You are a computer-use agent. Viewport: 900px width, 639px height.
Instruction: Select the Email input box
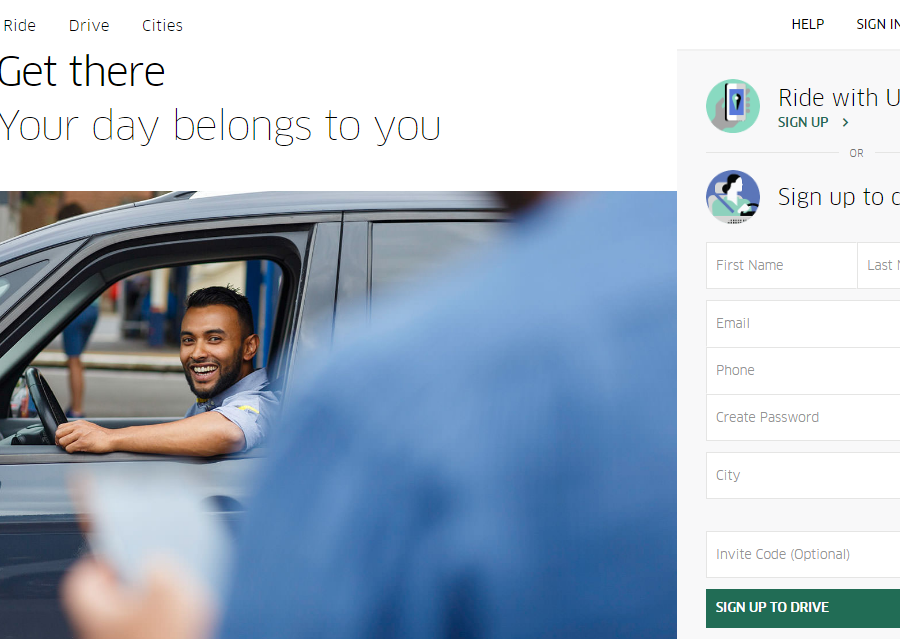tap(803, 323)
